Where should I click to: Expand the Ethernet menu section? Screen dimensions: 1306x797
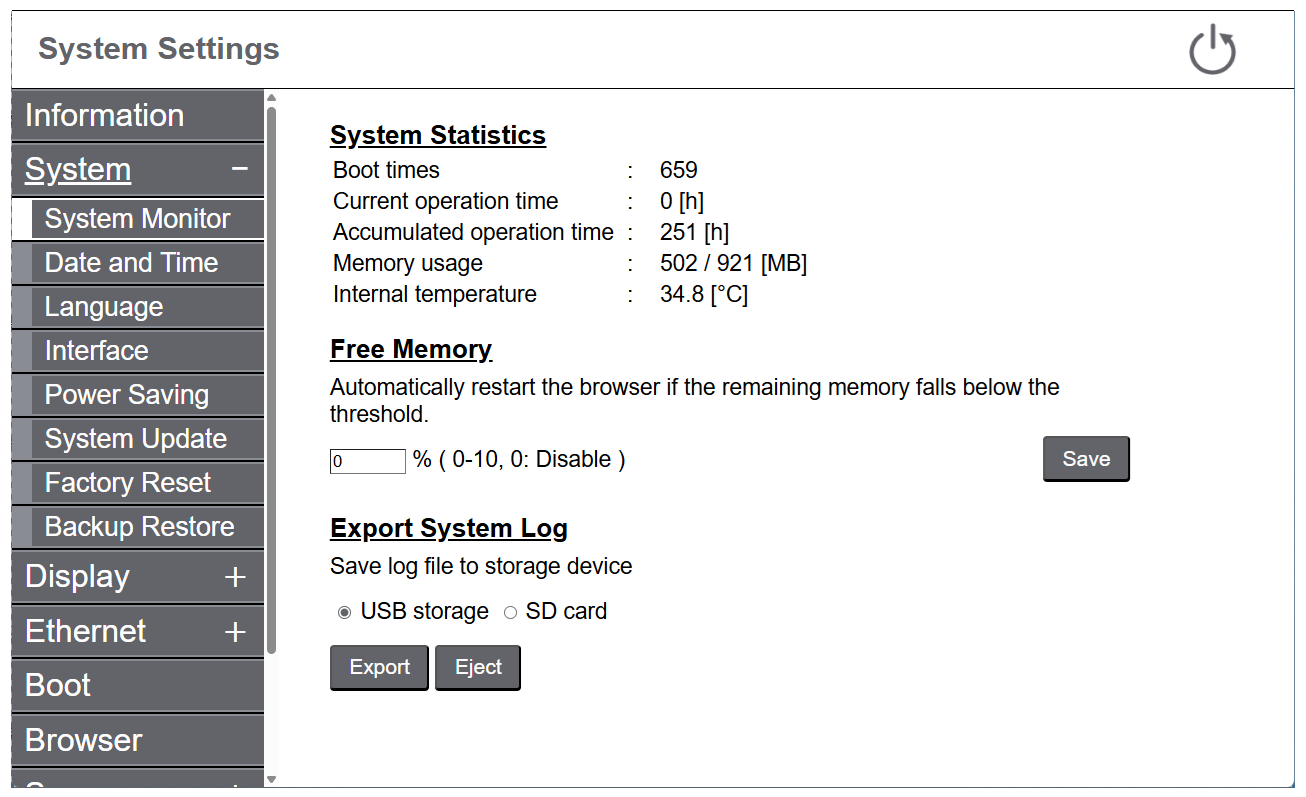[235, 632]
